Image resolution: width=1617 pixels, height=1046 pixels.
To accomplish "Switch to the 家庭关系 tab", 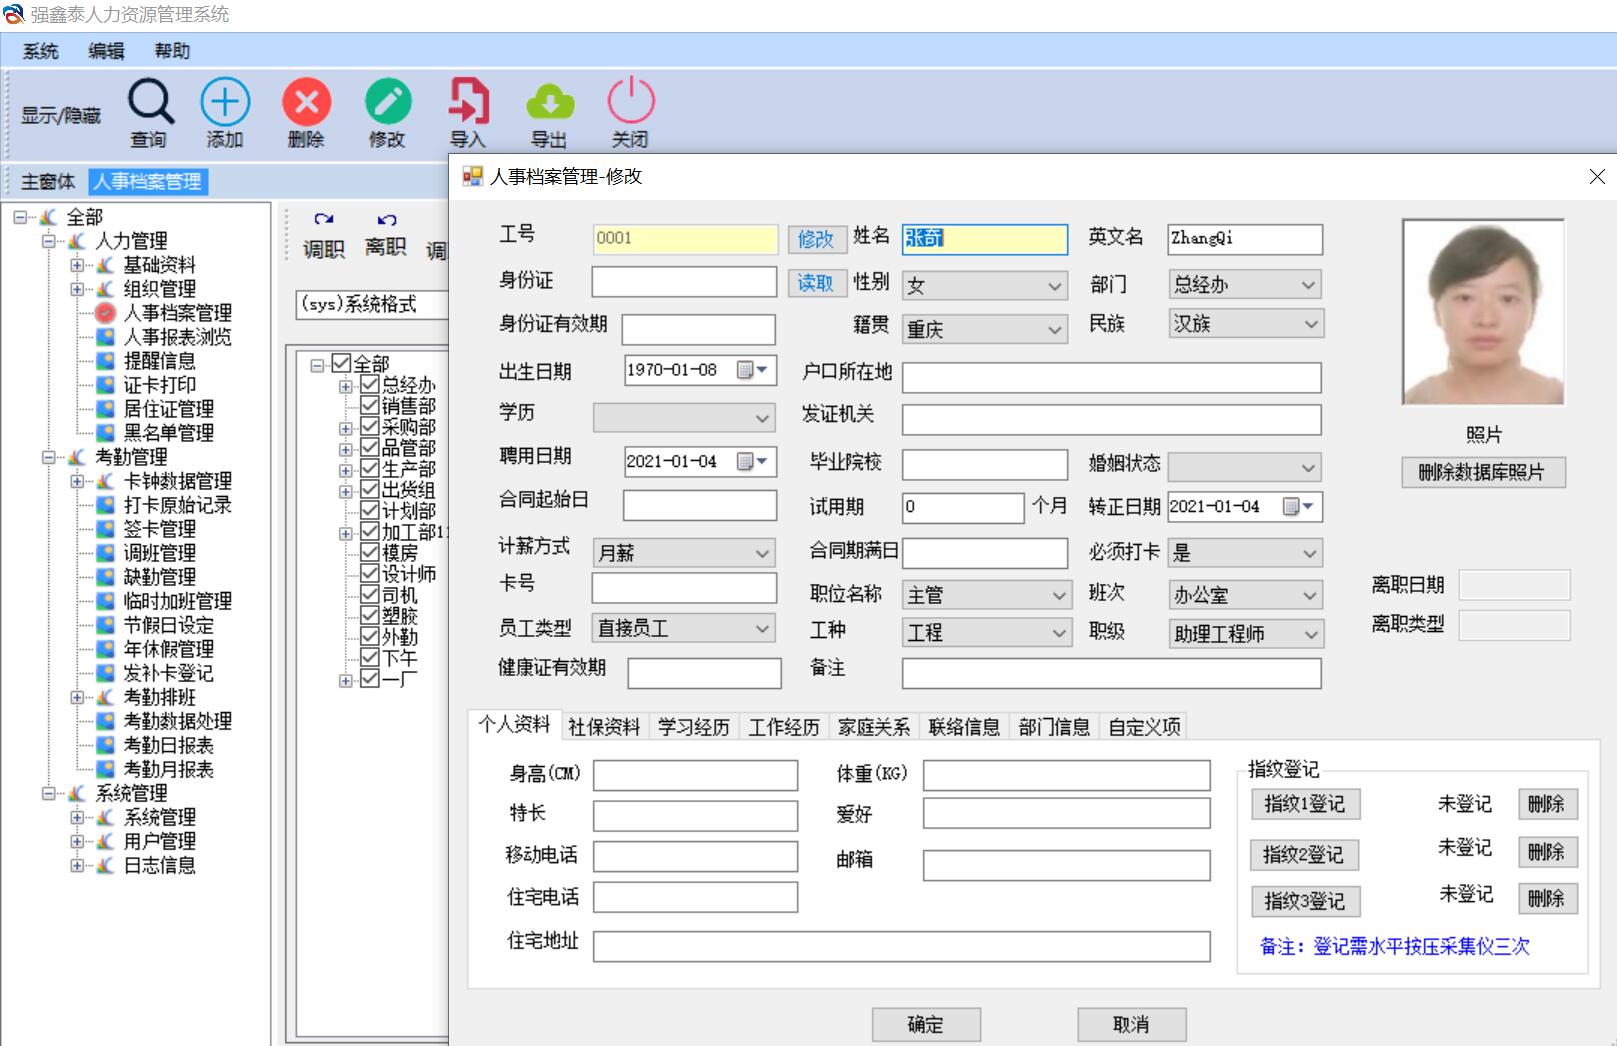I will point(873,727).
